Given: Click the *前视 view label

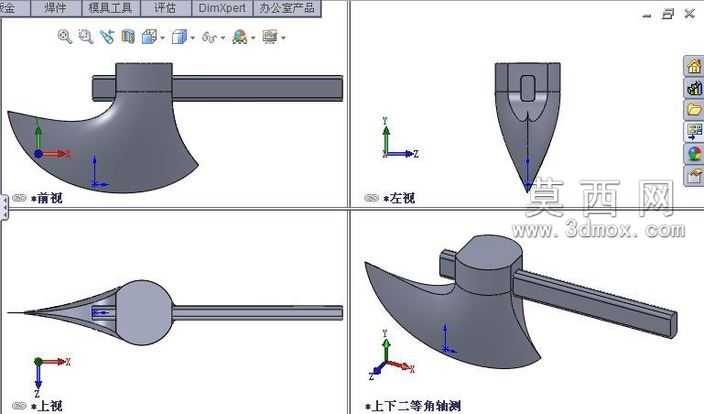Looking at the screenshot, I should [47, 198].
